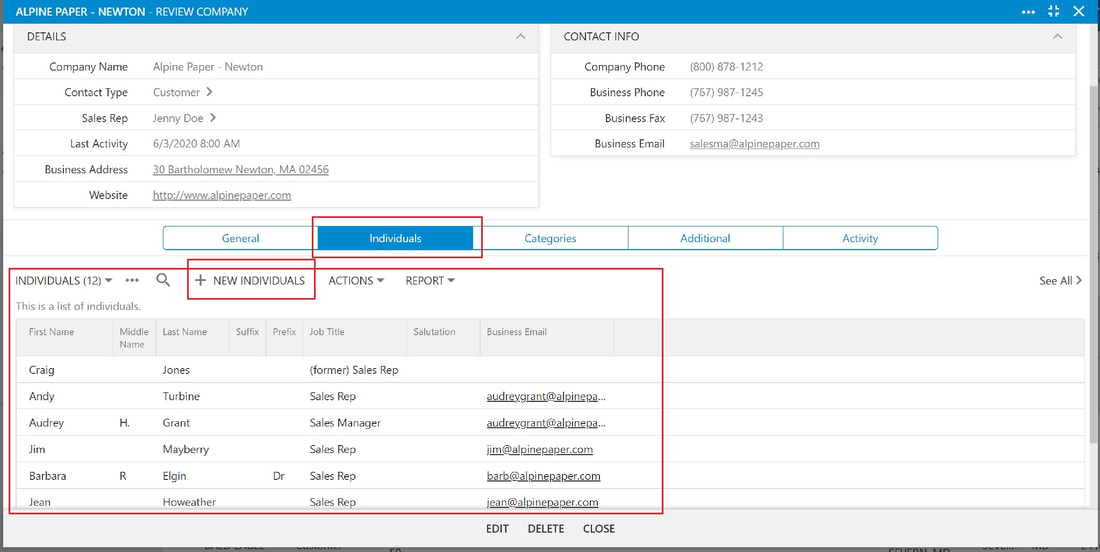Click the Elgin last name cell
This screenshot has width=1100, height=552.
coord(175,476)
